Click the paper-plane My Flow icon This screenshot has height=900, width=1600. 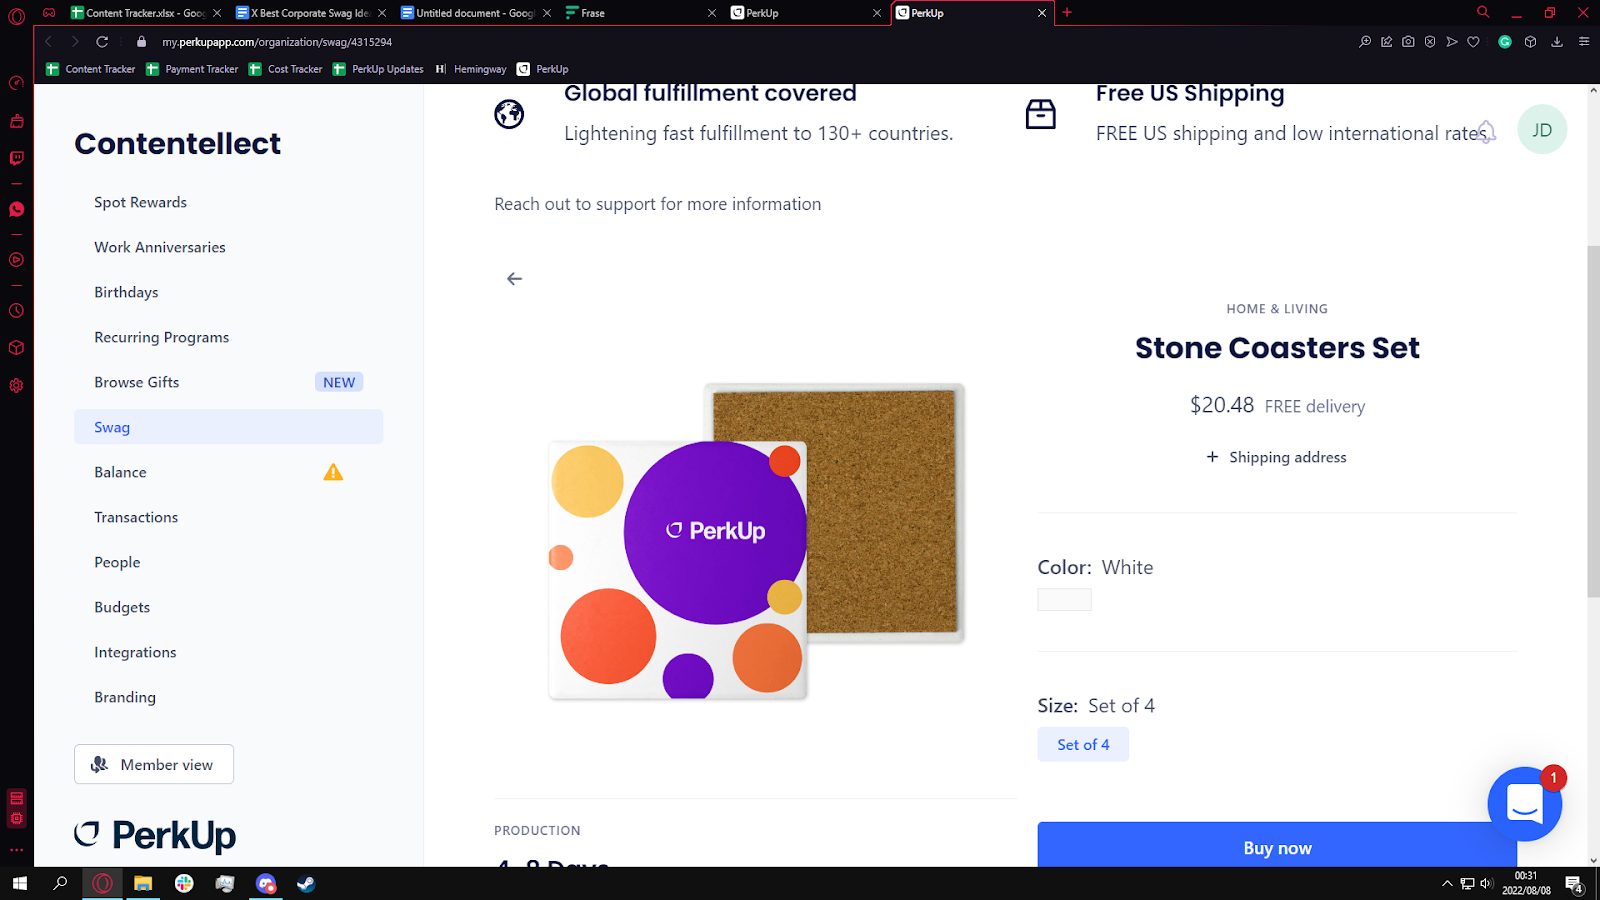[1452, 42]
